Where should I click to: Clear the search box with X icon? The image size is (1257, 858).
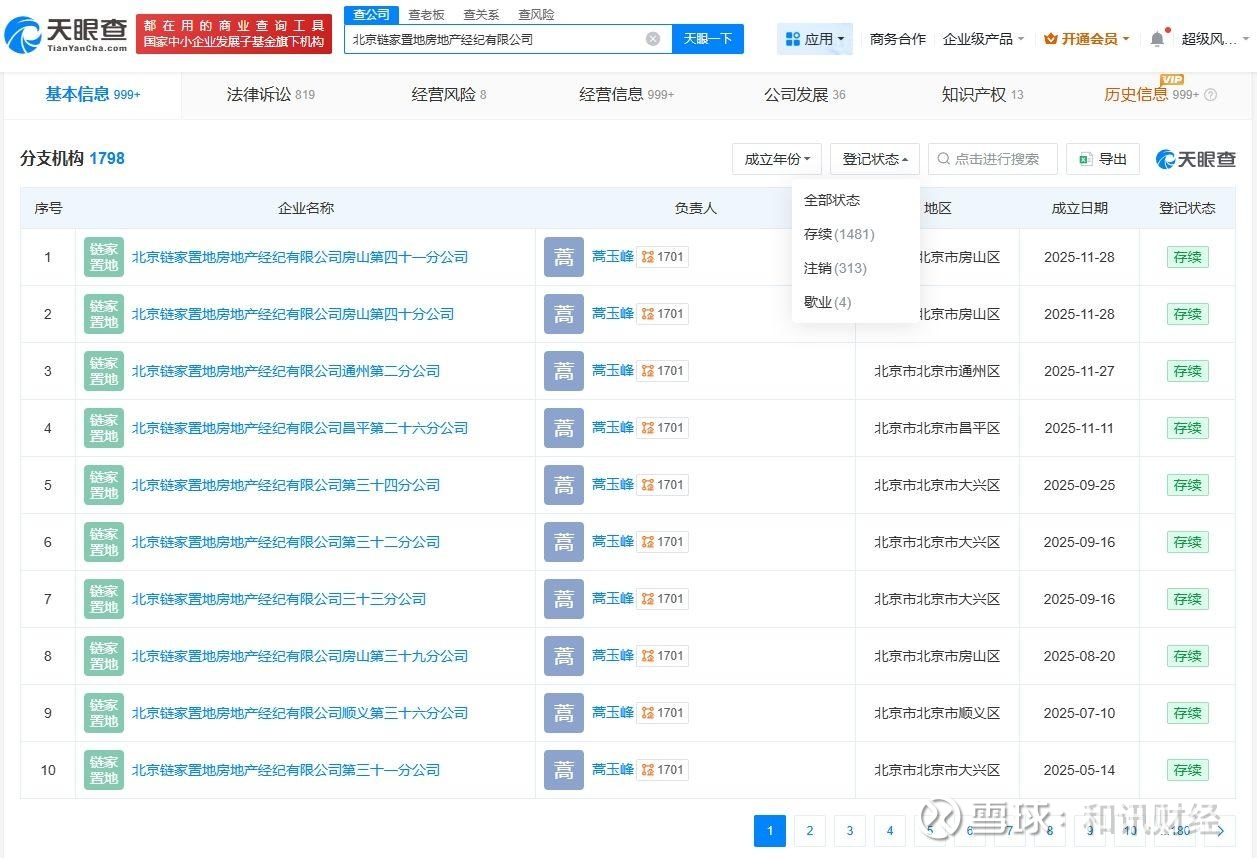coord(653,39)
